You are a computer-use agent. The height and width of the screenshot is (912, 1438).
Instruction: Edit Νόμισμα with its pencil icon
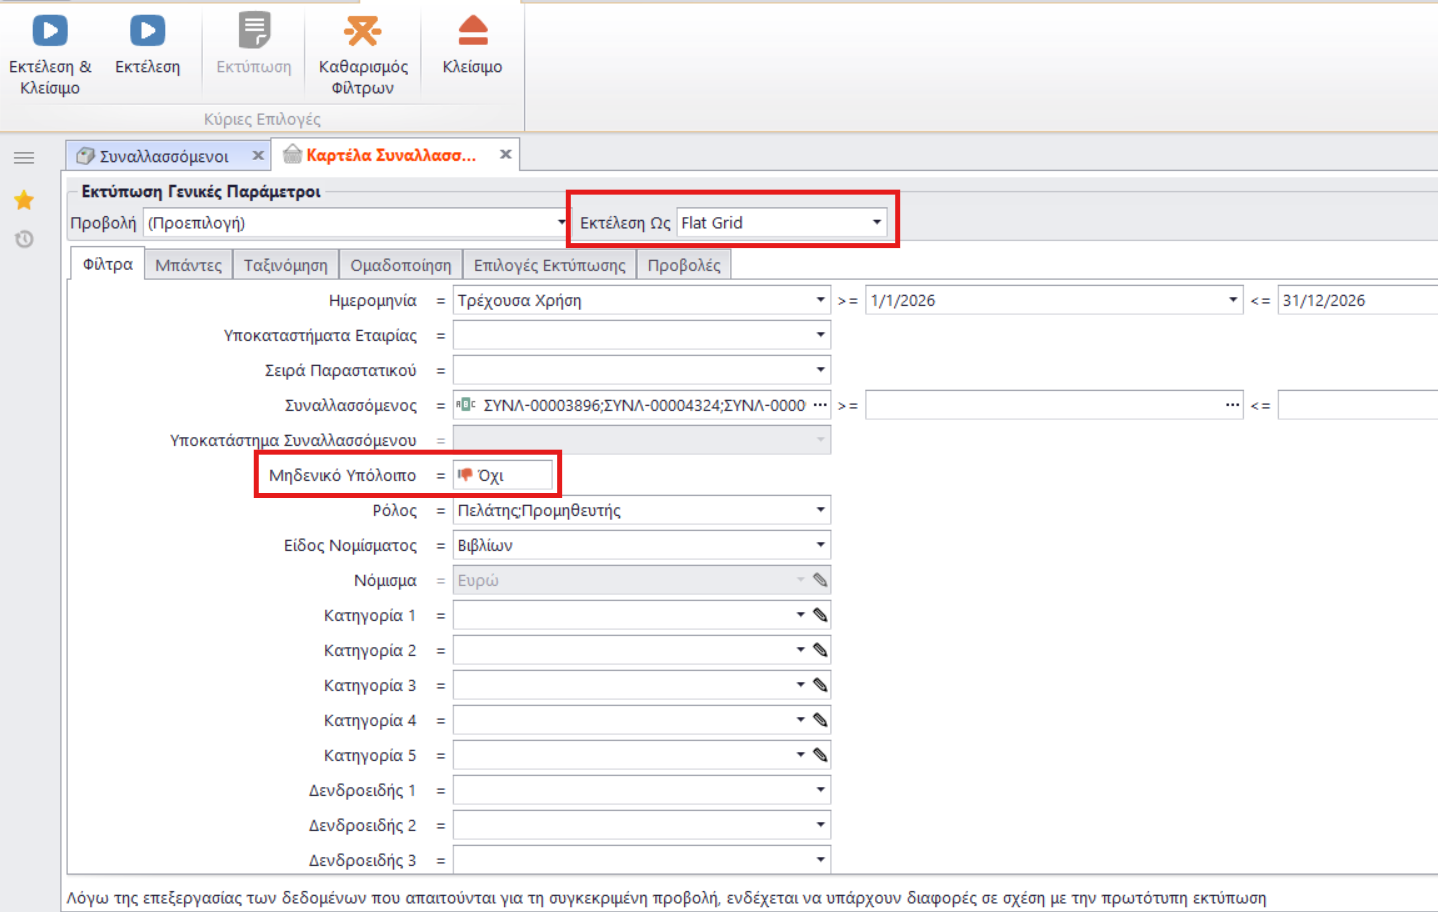(820, 580)
